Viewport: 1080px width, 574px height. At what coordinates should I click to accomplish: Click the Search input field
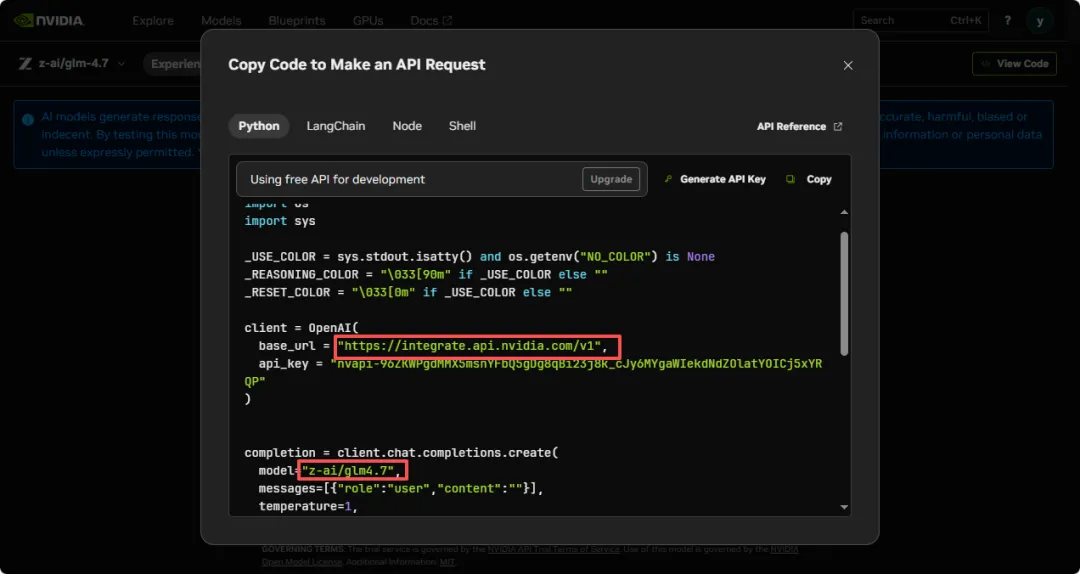(x=920, y=21)
